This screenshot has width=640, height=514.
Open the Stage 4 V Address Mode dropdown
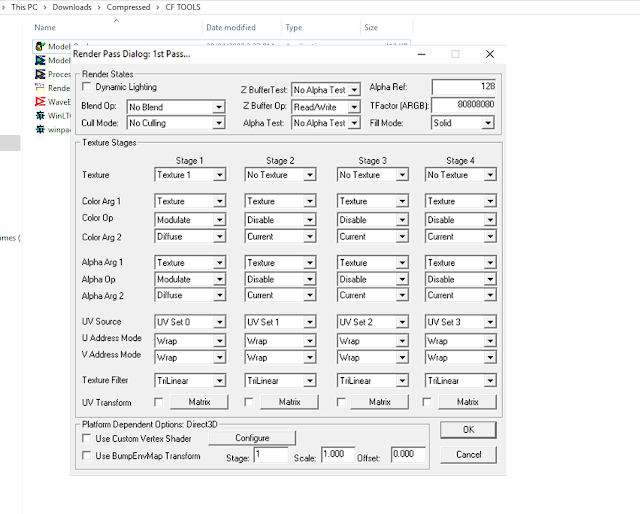click(x=460, y=357)
